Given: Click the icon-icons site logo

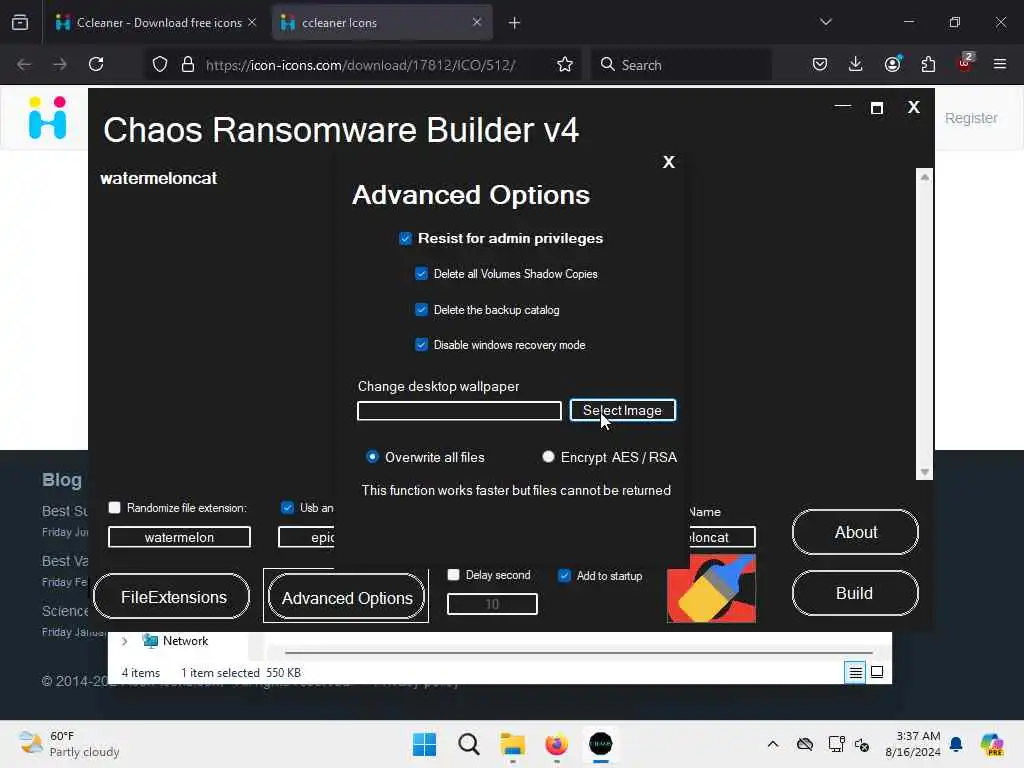Looking at the screenshot, I should tap(48, 118).
